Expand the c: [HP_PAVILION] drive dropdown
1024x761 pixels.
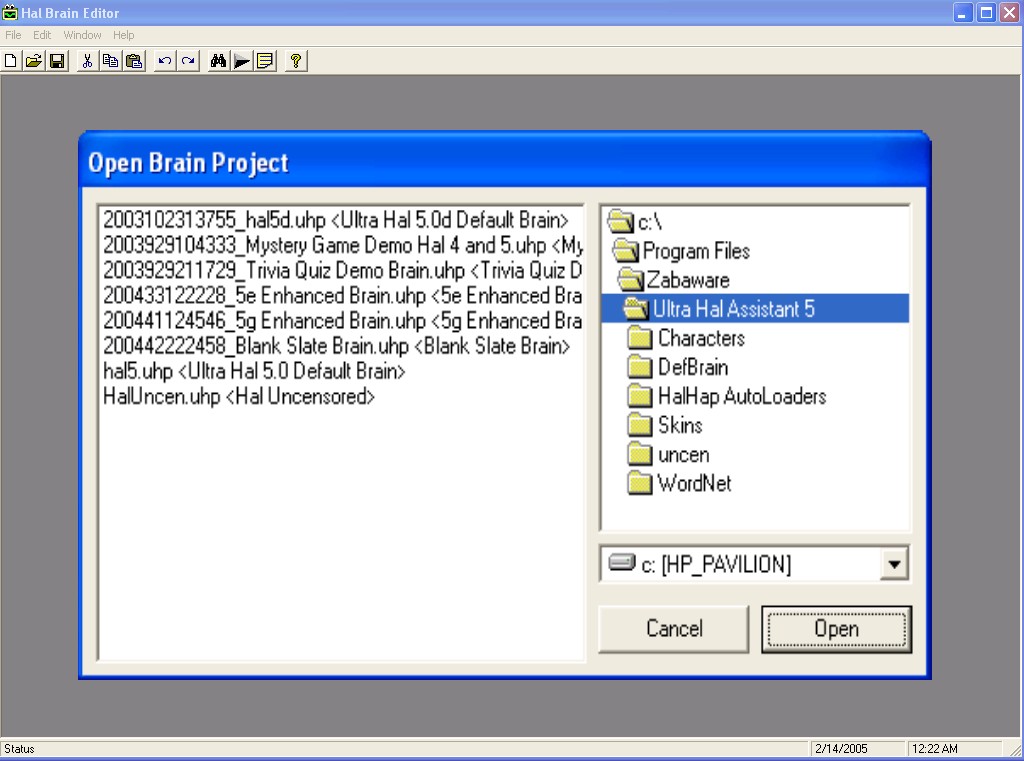point(894,564)
